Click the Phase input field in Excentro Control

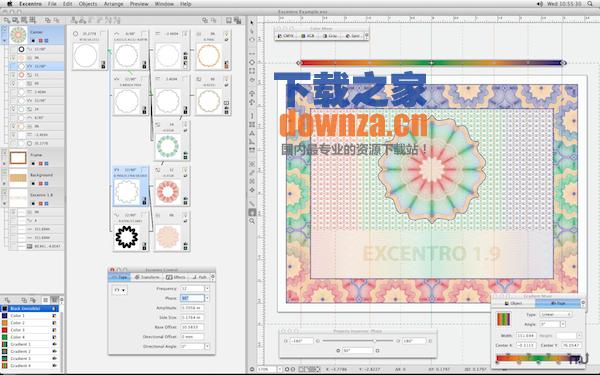pyautogui.click(x=192, y=298)
